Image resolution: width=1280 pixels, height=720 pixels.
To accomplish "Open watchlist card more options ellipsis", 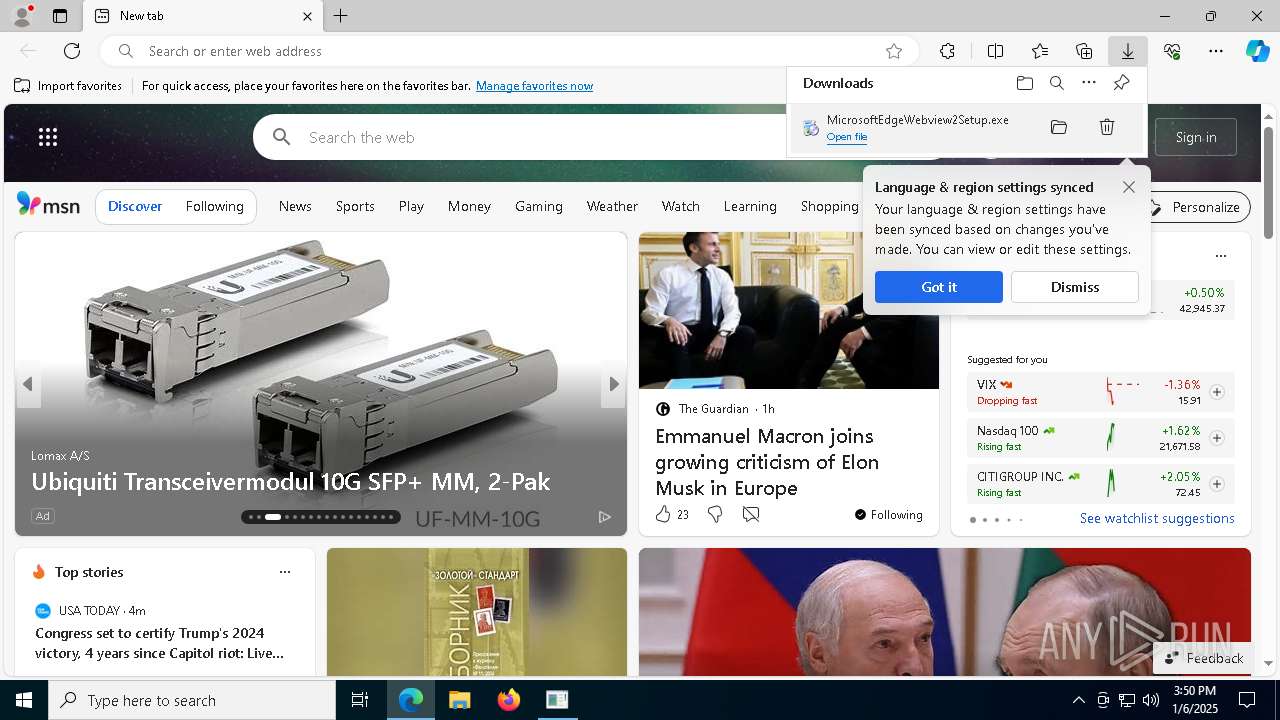I will [x=1220, y=256].
